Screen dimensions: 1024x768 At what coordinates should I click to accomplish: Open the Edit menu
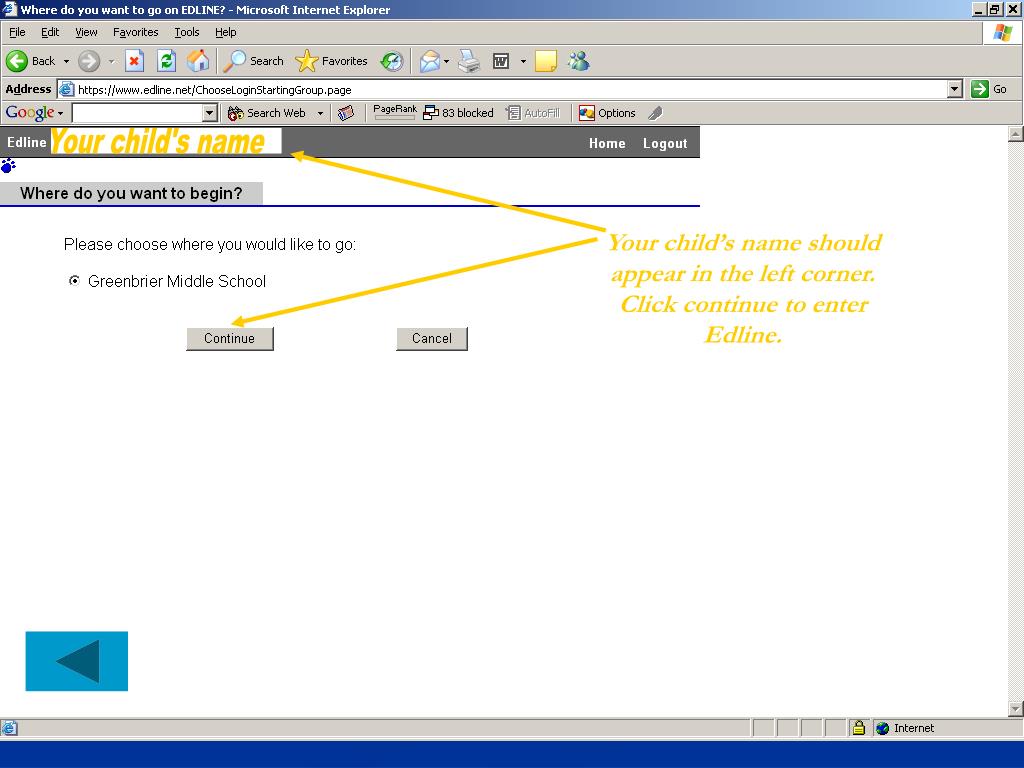[x=50, y=32]
